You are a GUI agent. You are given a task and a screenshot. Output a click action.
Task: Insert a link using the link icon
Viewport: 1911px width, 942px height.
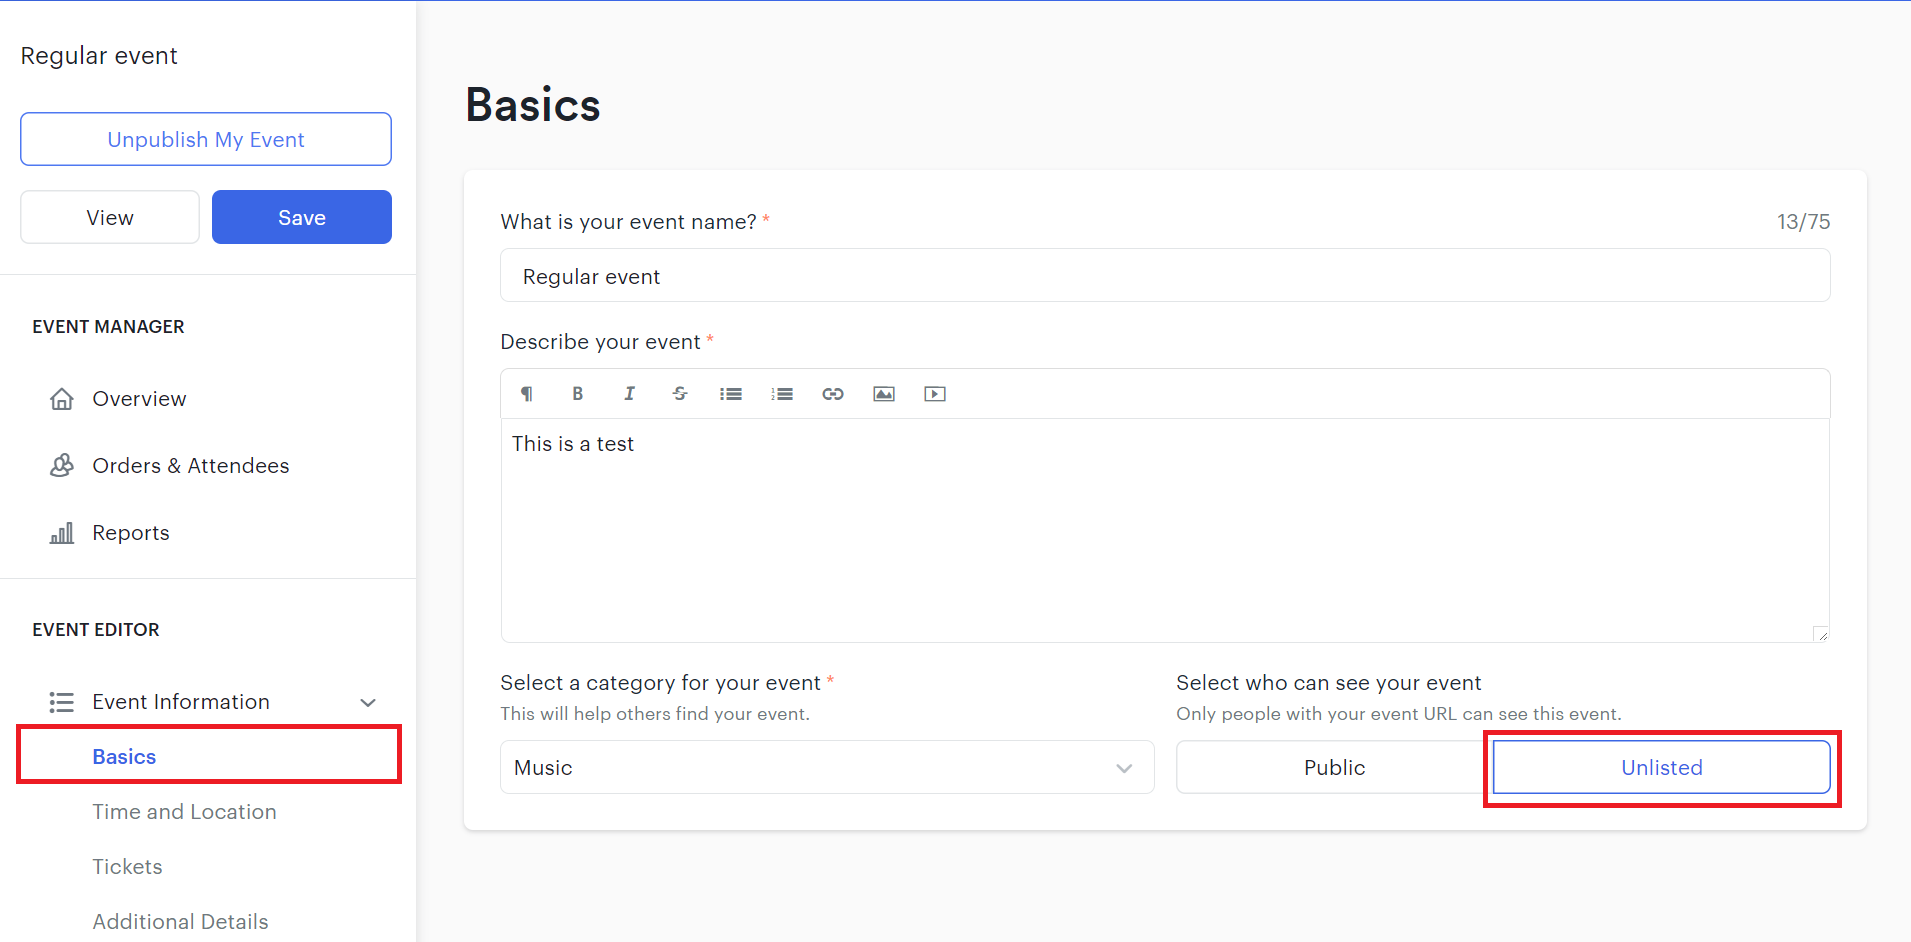coord(833,394)
